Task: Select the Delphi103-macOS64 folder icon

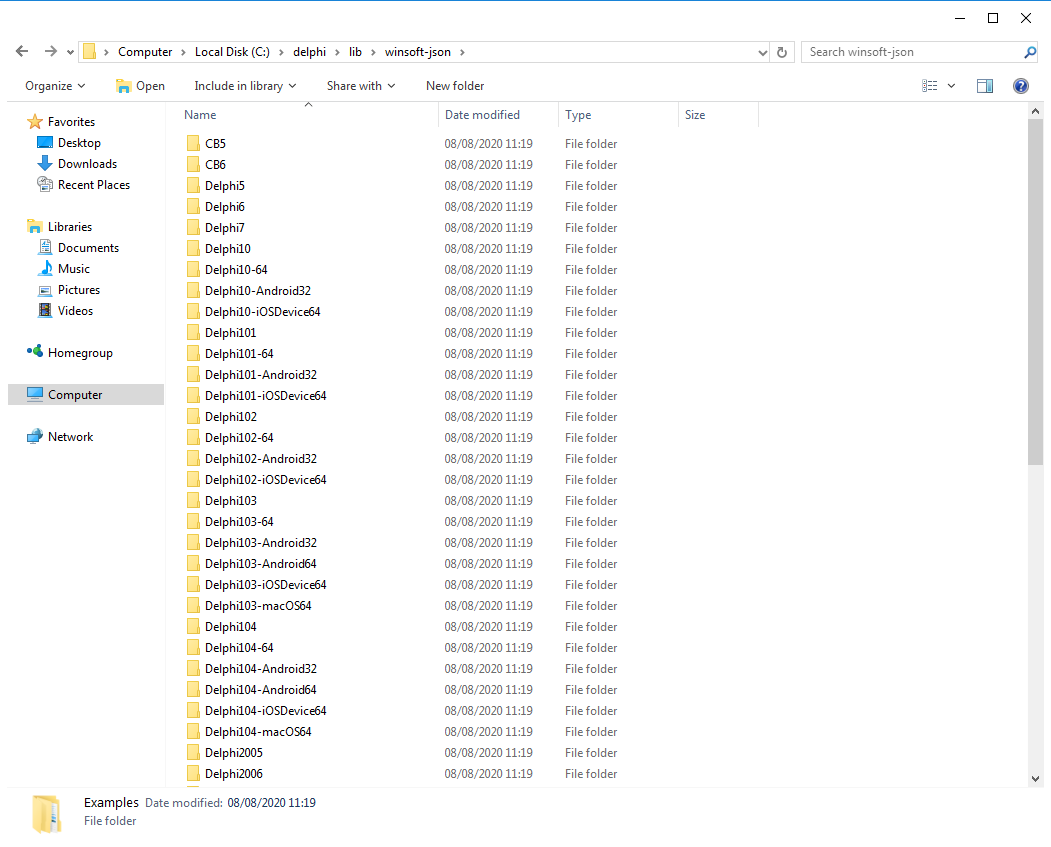Action: (x=193, y=606)
